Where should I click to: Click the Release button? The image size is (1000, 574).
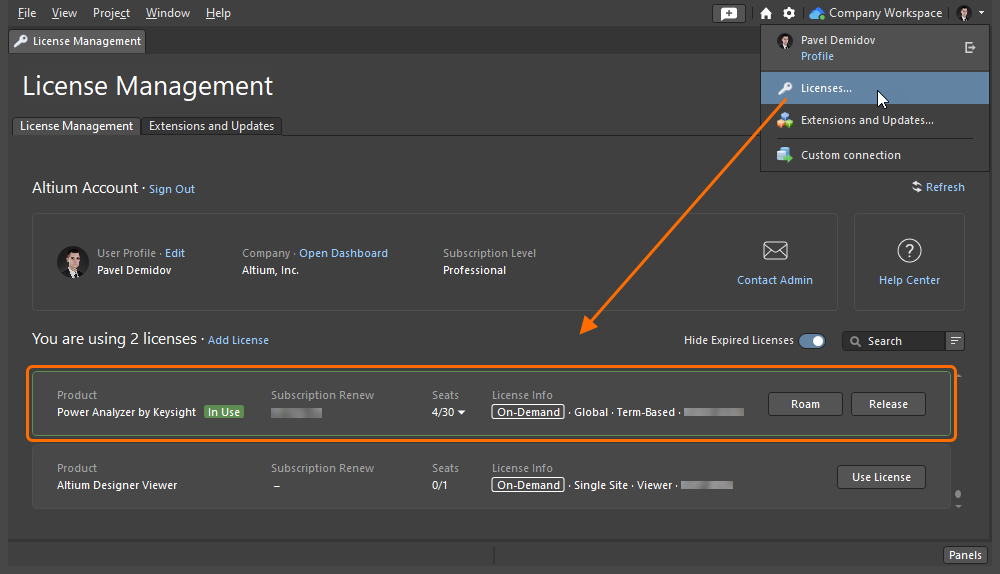pyautogui.click(x=888, y=404)
